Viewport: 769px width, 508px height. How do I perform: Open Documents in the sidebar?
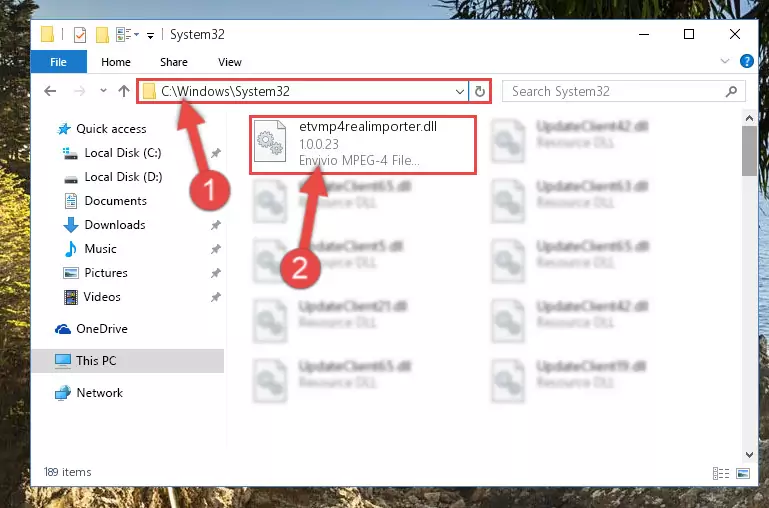click(115, 201)
